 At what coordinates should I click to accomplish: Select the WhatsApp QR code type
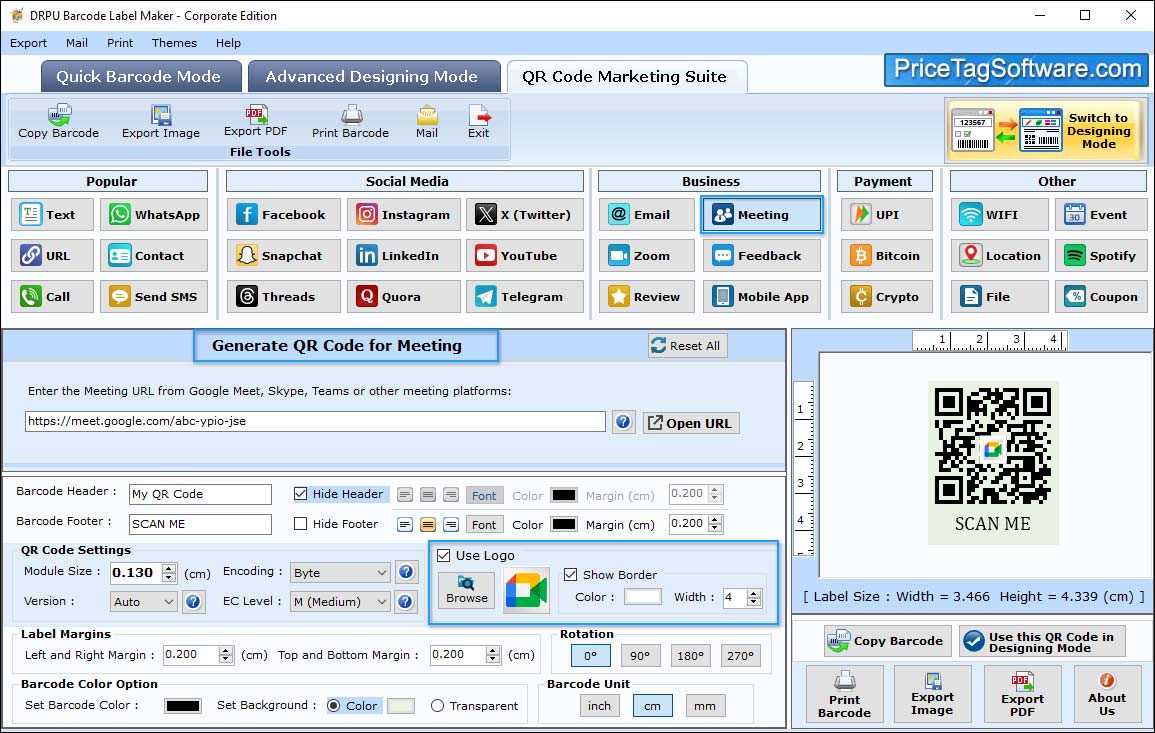(154, 214)
